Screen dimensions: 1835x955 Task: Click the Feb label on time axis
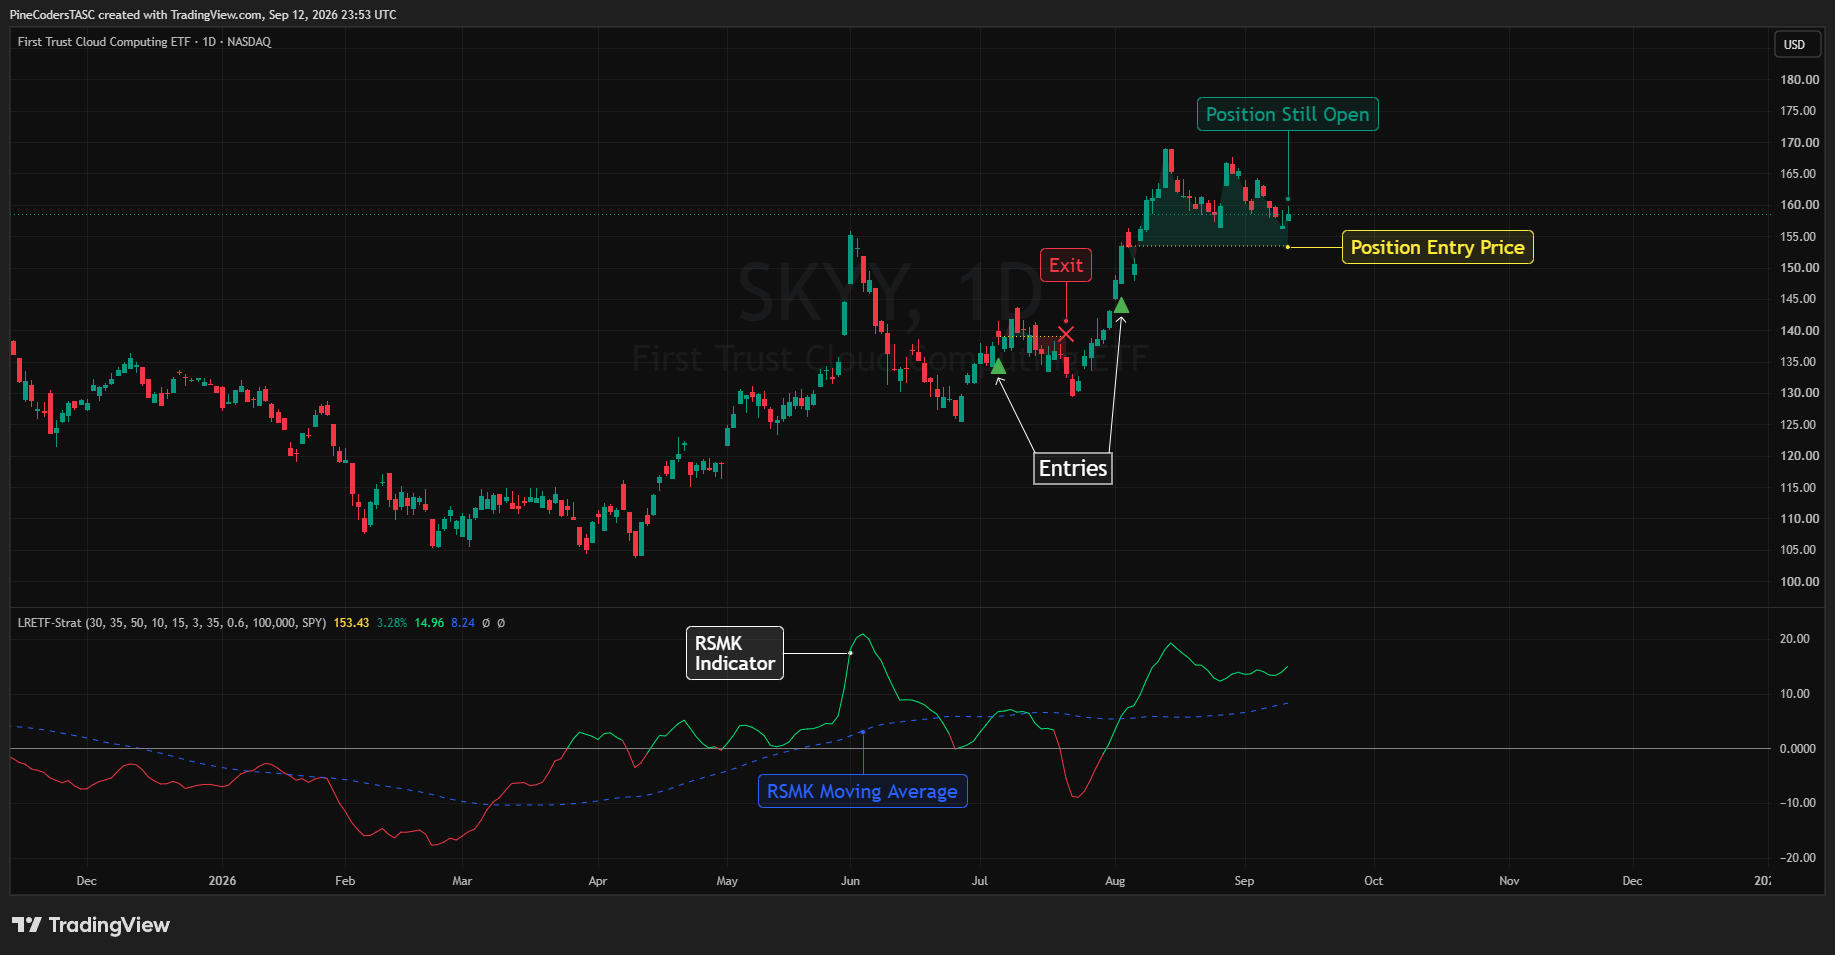click(345, 881)
